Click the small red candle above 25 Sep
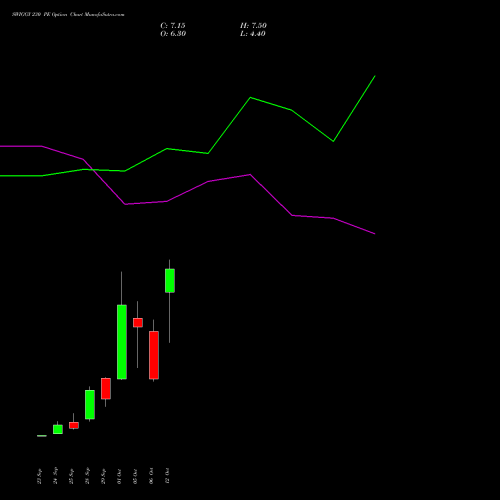This screenshot has width=500, height=500. click(x=74, y=425)
